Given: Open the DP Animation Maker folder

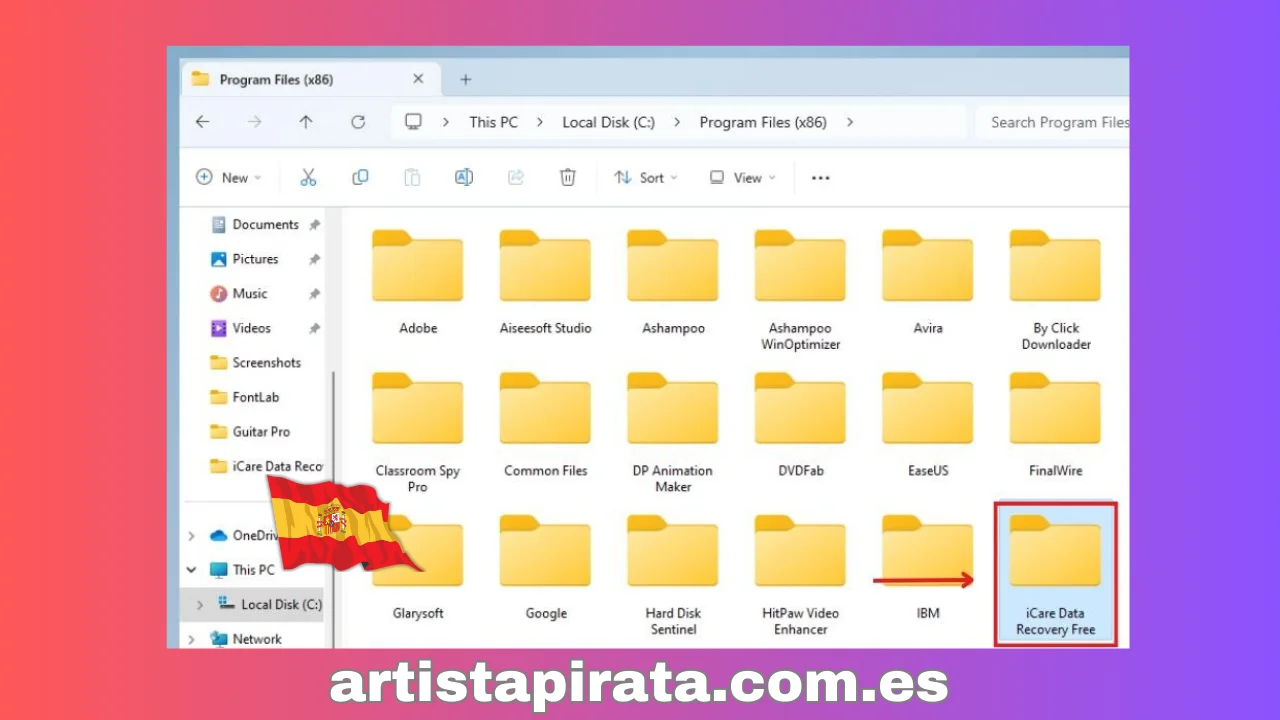Looking at the screenshot, I should tap(673, 433).
